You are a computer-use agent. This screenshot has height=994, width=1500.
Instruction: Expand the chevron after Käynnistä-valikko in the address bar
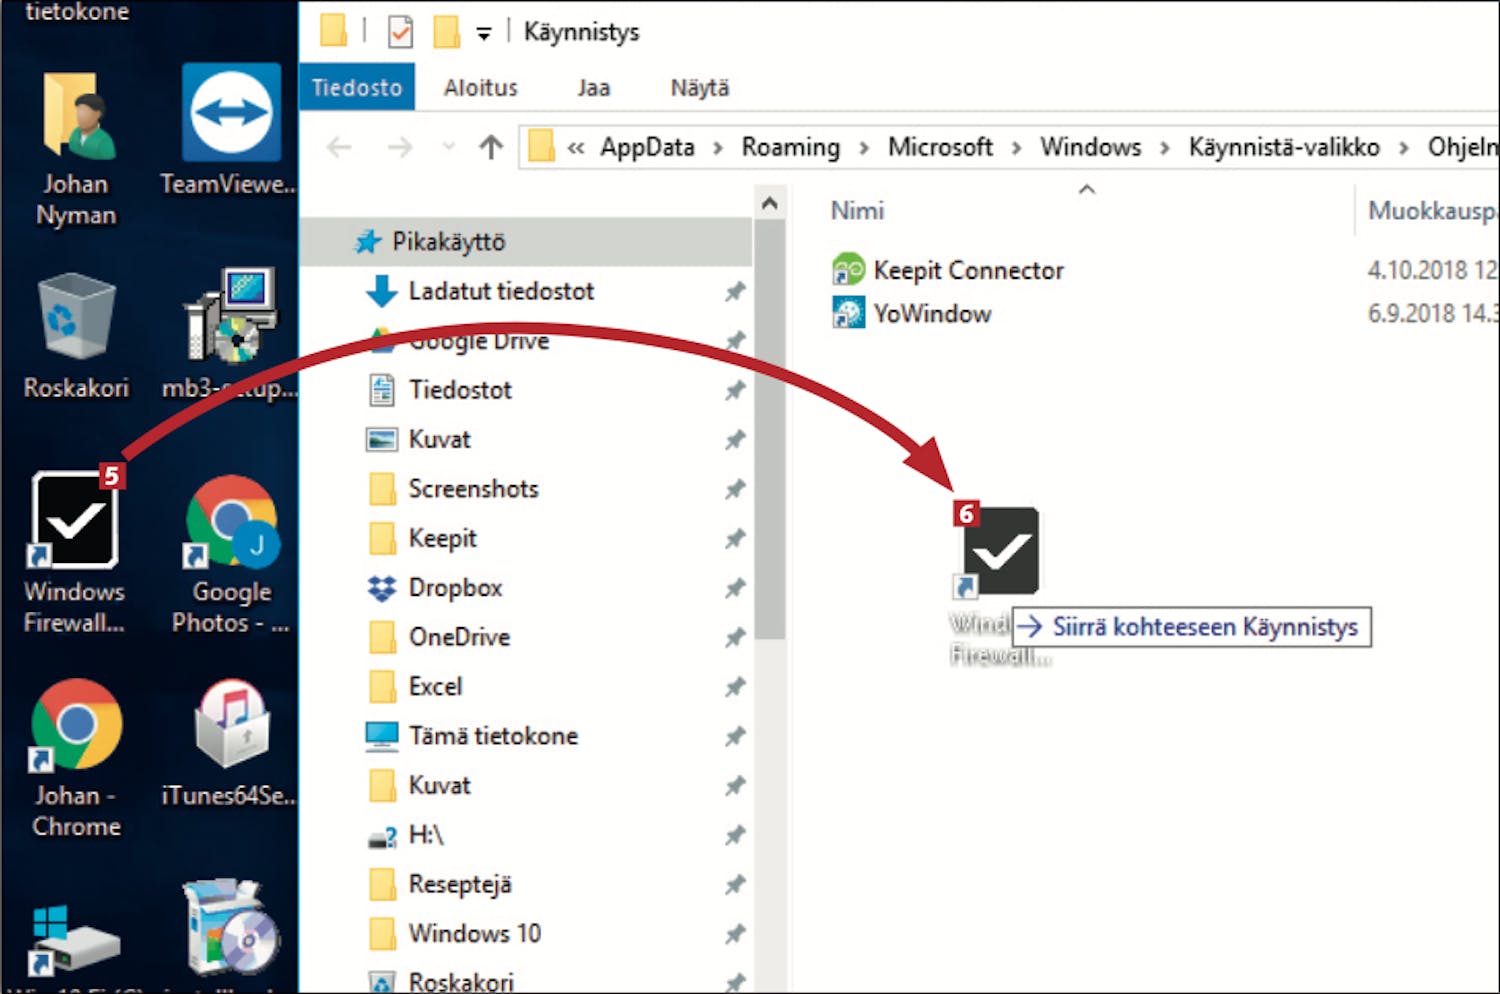pyautogui.click(x=1404, y=149)
